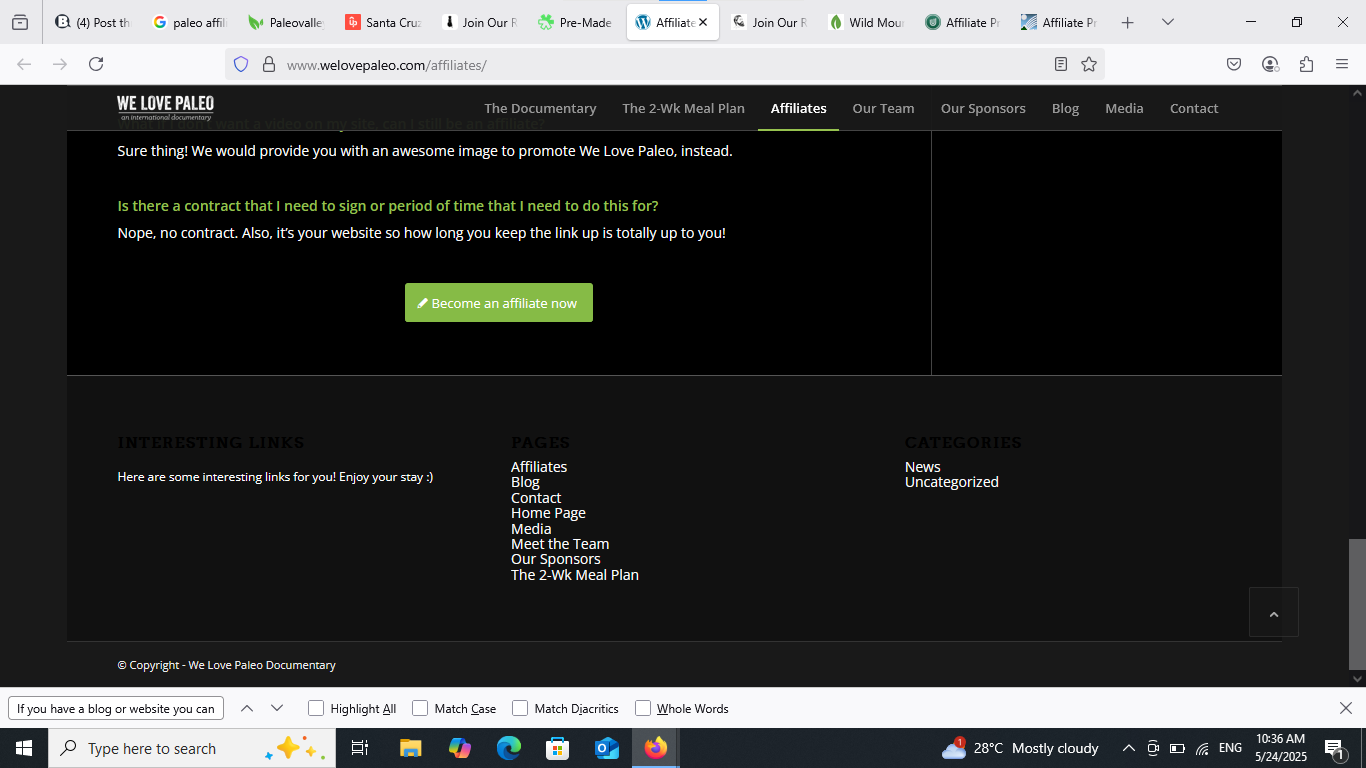
Task: Switch to the Post tab
Action: point(92,22)
